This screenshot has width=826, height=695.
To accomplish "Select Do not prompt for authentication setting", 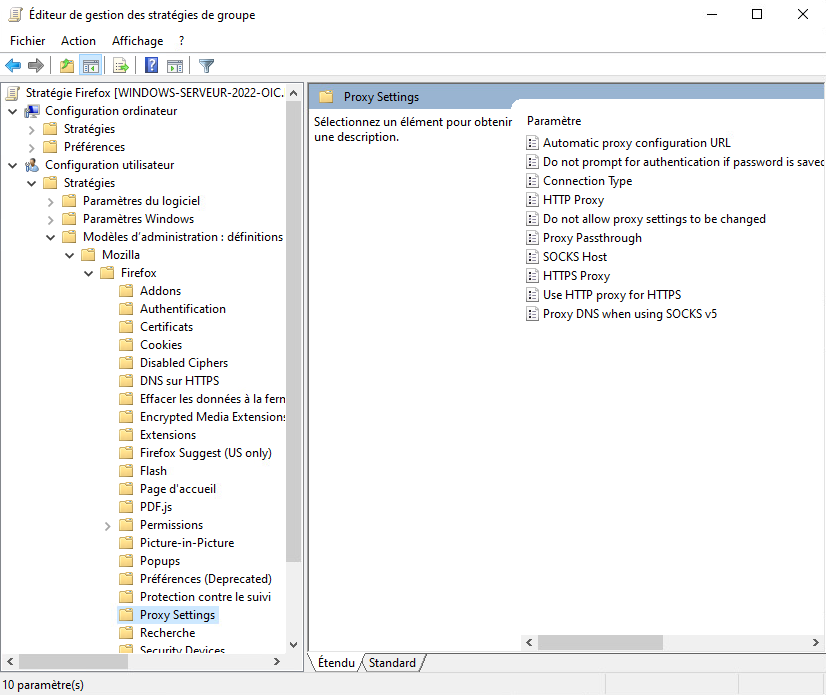I will (x=683, y=162).
